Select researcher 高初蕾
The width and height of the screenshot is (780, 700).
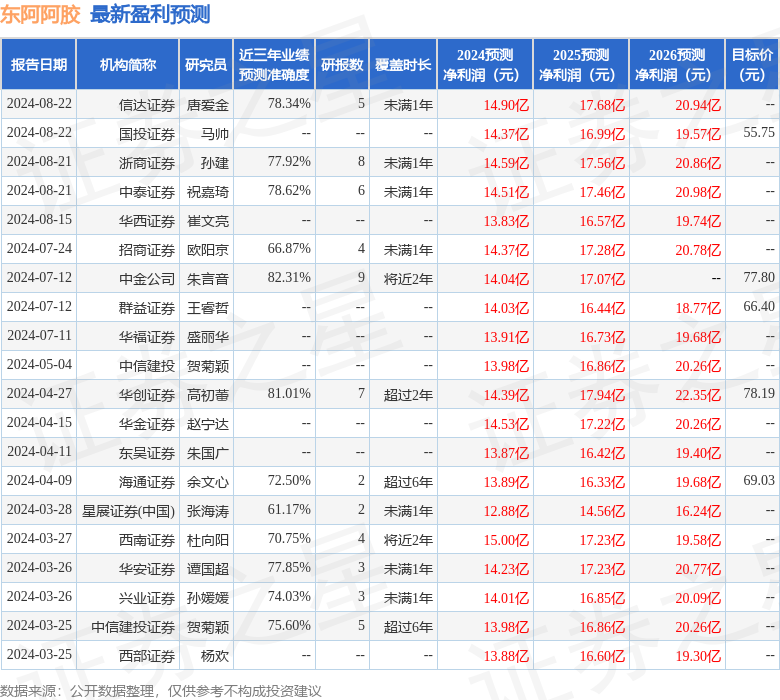click(208, 395)
